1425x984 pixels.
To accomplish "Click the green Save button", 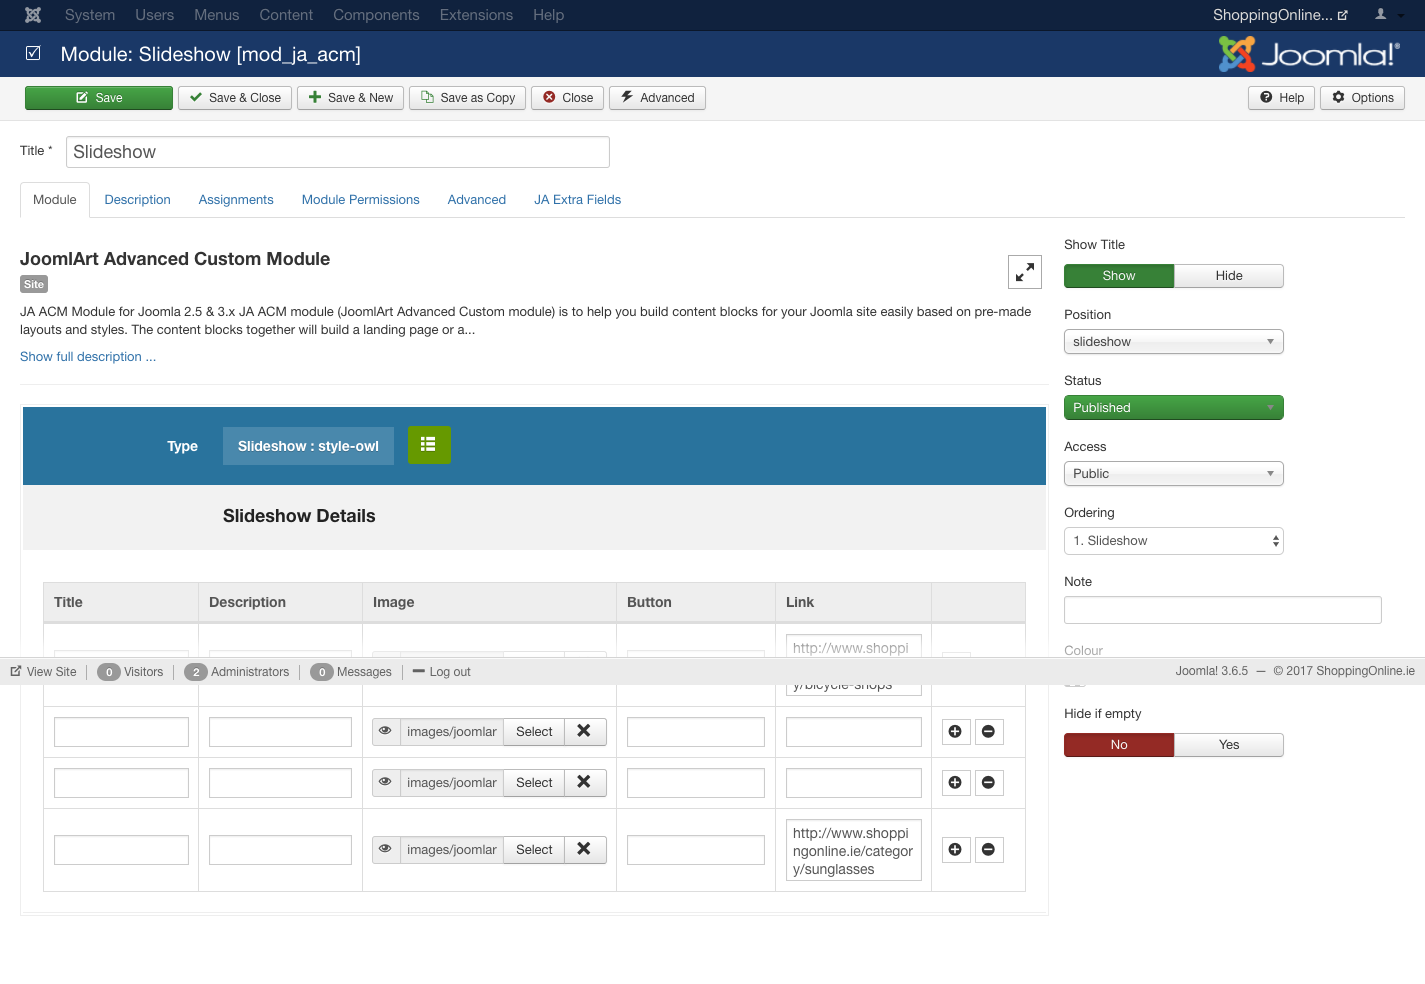I will pyautogui.click(x=99, y=98).
